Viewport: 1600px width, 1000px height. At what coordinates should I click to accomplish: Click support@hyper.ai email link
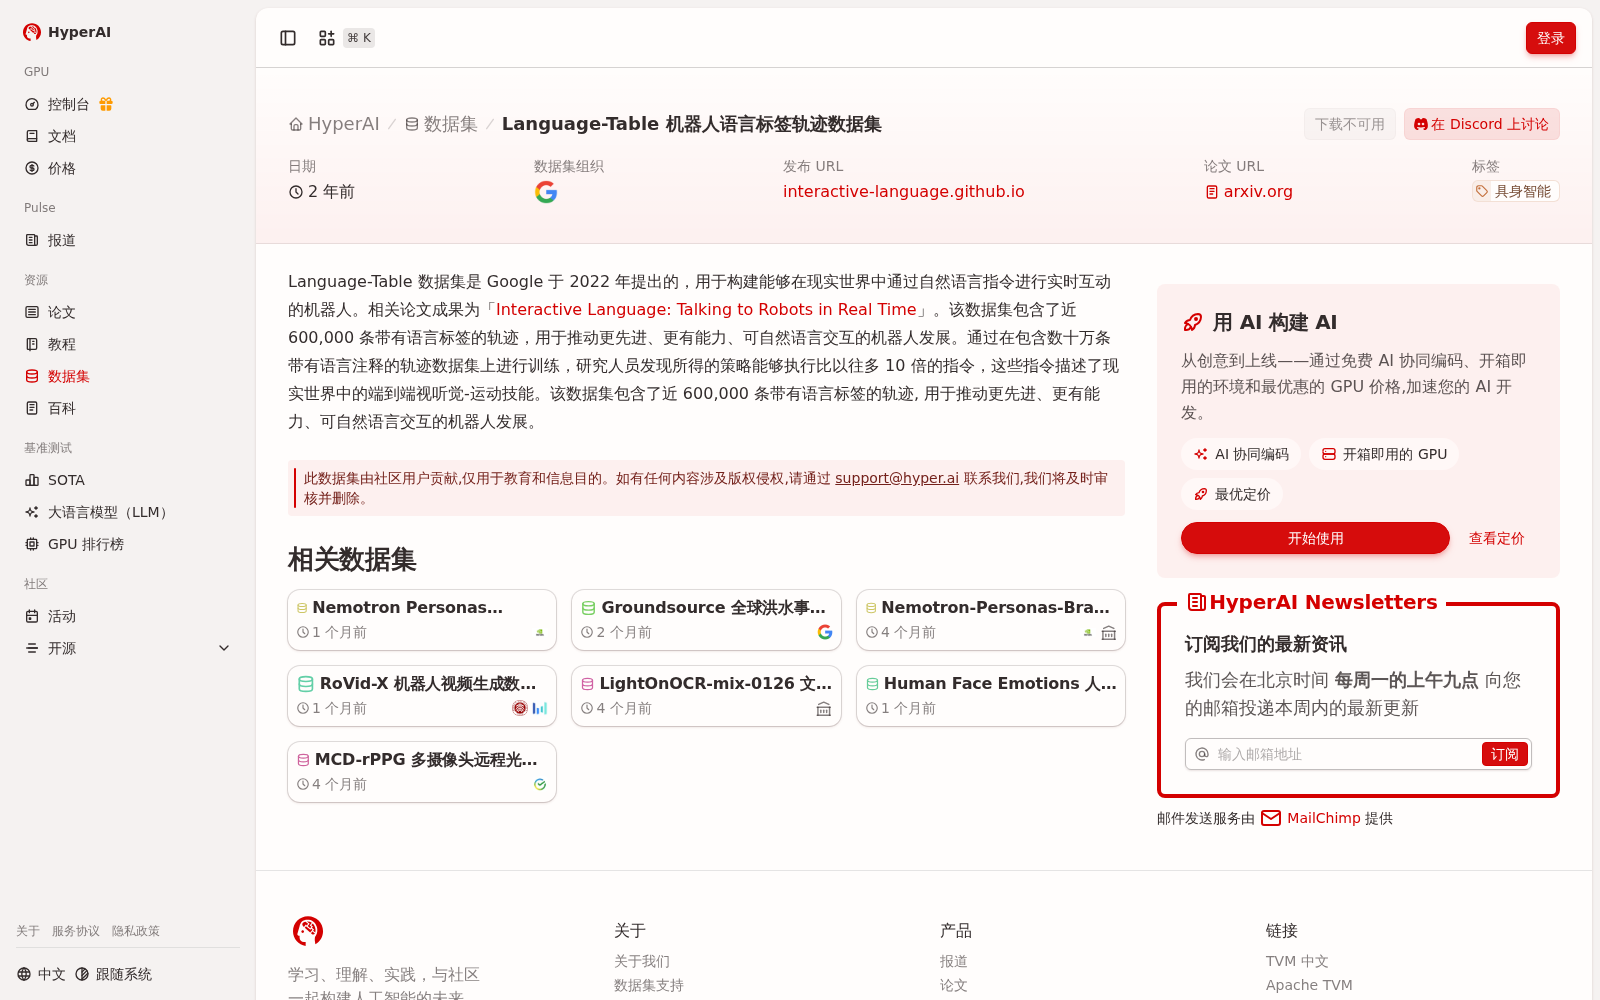pyautogui.click(x=897, y=478)
